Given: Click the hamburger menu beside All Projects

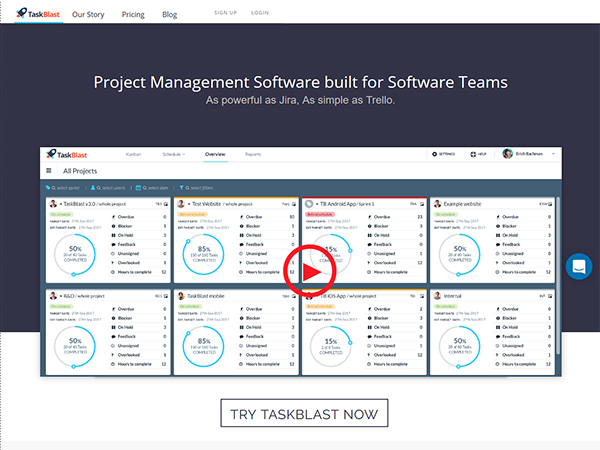Looking at the screenshot, I should (49, 171).
